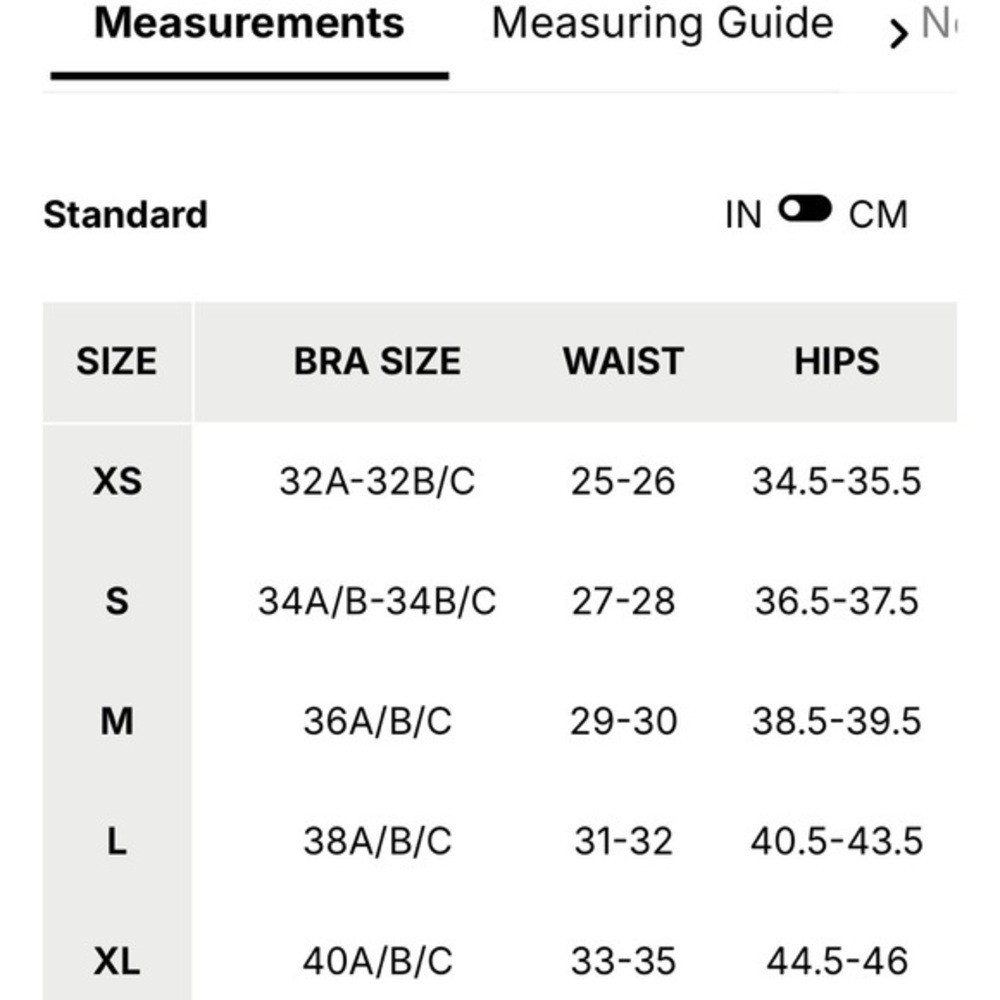Select the L size row label
The width and height of the screenshot is (1000, 1000).
coord(117,842)
